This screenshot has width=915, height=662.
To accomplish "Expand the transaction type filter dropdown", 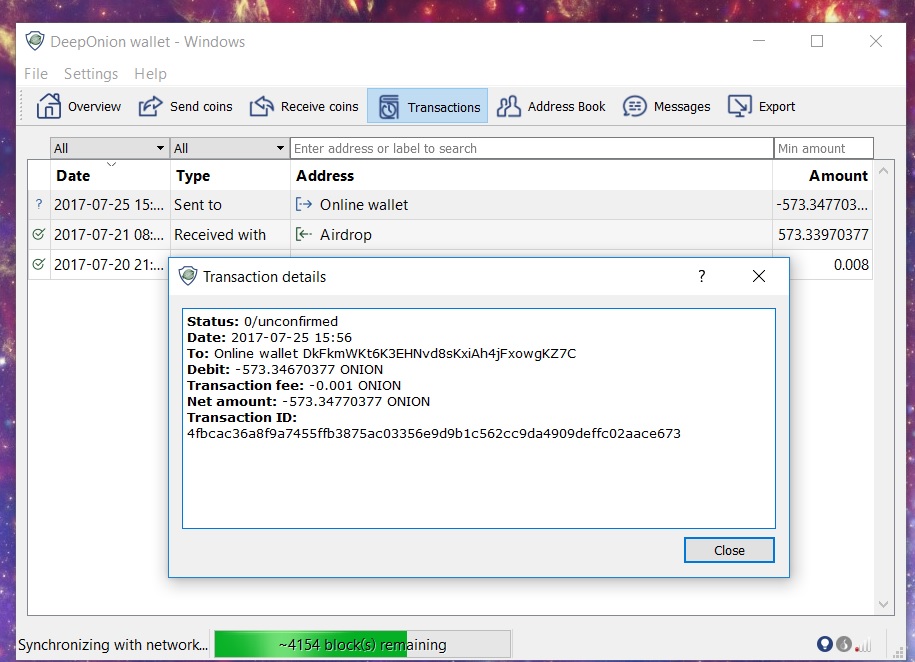I will point(230,148).
